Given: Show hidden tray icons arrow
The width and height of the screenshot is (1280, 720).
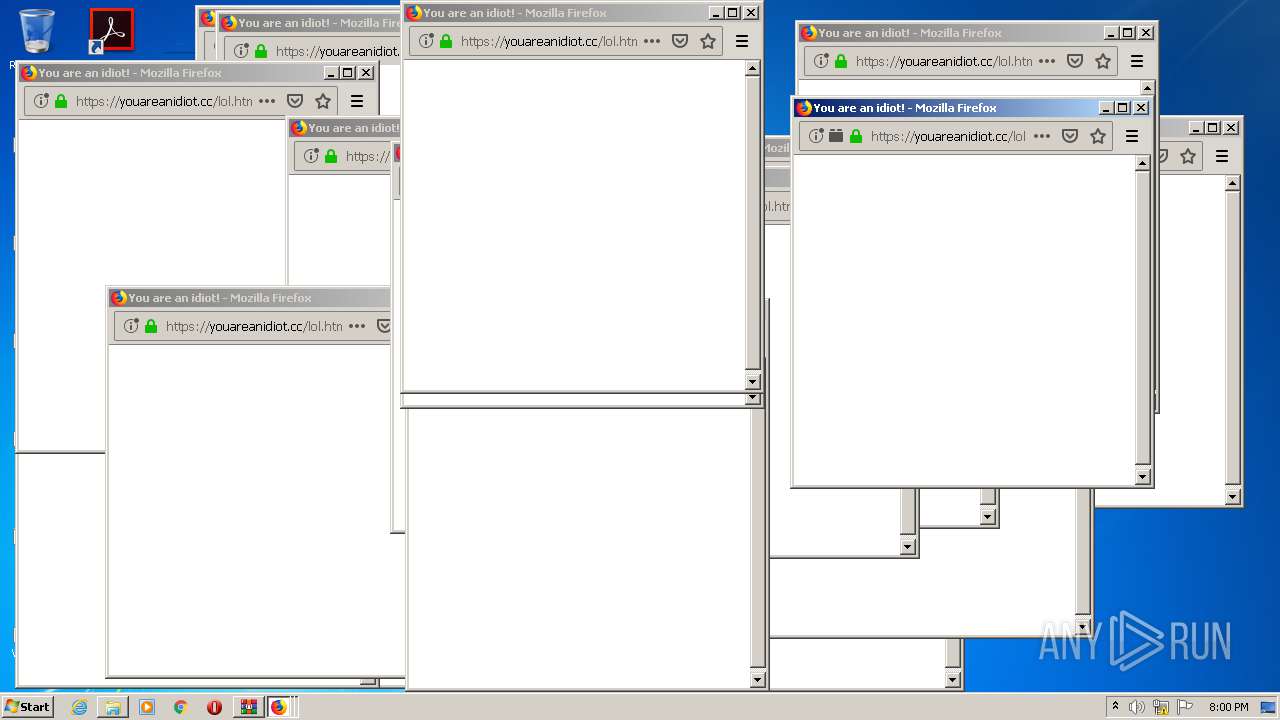Looking at the screenshot, I should tap(1115, 706).
